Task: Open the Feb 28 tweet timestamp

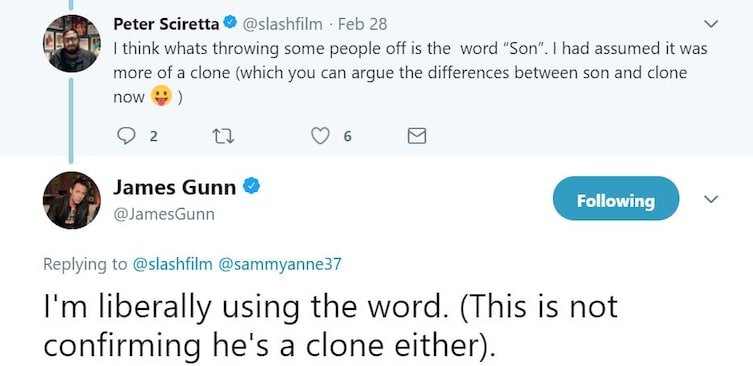Action: coord(363,24)
